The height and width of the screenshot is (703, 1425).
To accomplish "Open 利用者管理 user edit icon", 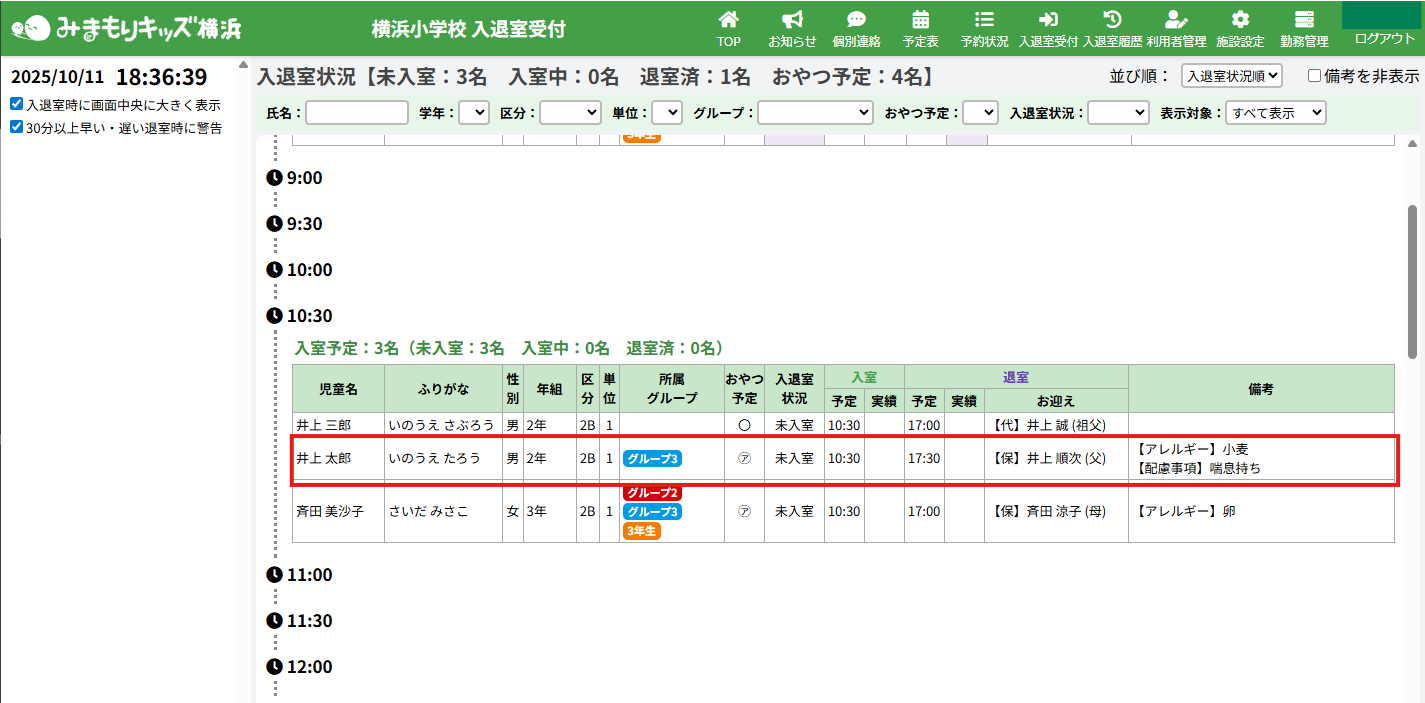I will click(1176, 20).
